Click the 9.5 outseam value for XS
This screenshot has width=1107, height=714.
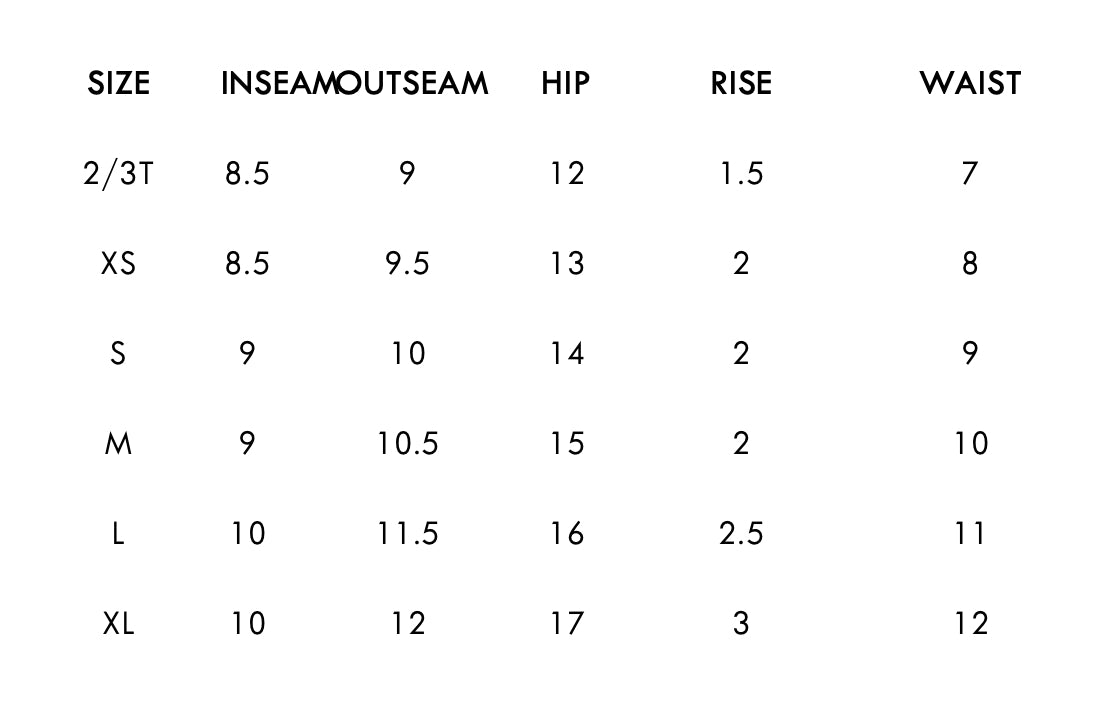click(x=407, y=264)
